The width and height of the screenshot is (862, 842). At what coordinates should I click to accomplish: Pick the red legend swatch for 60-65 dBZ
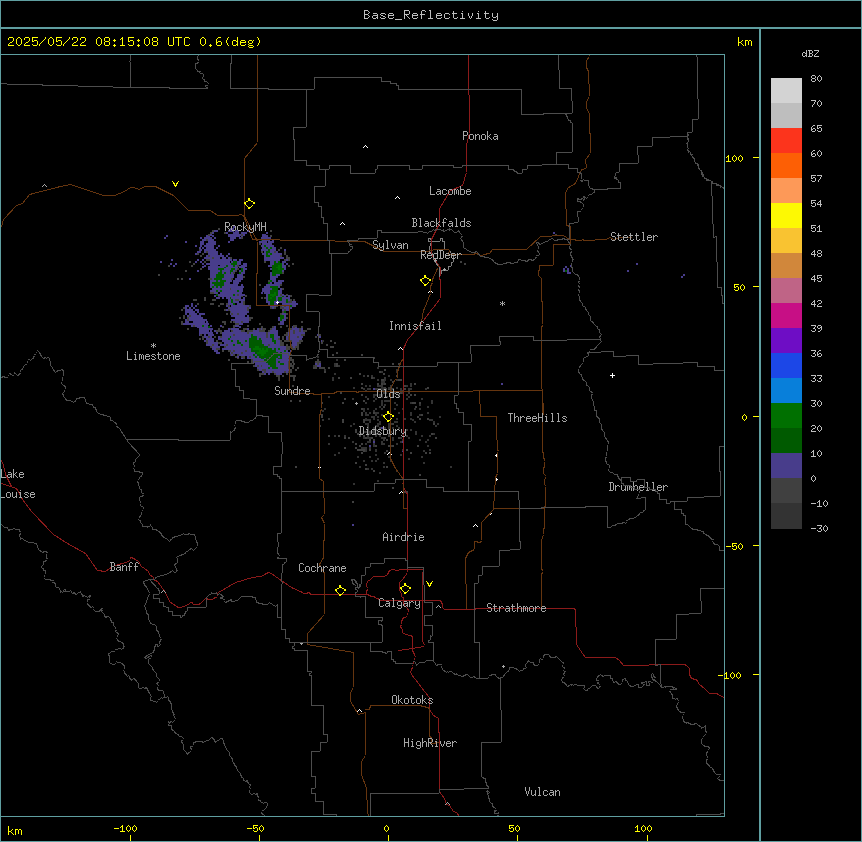[x=786, y=141]
